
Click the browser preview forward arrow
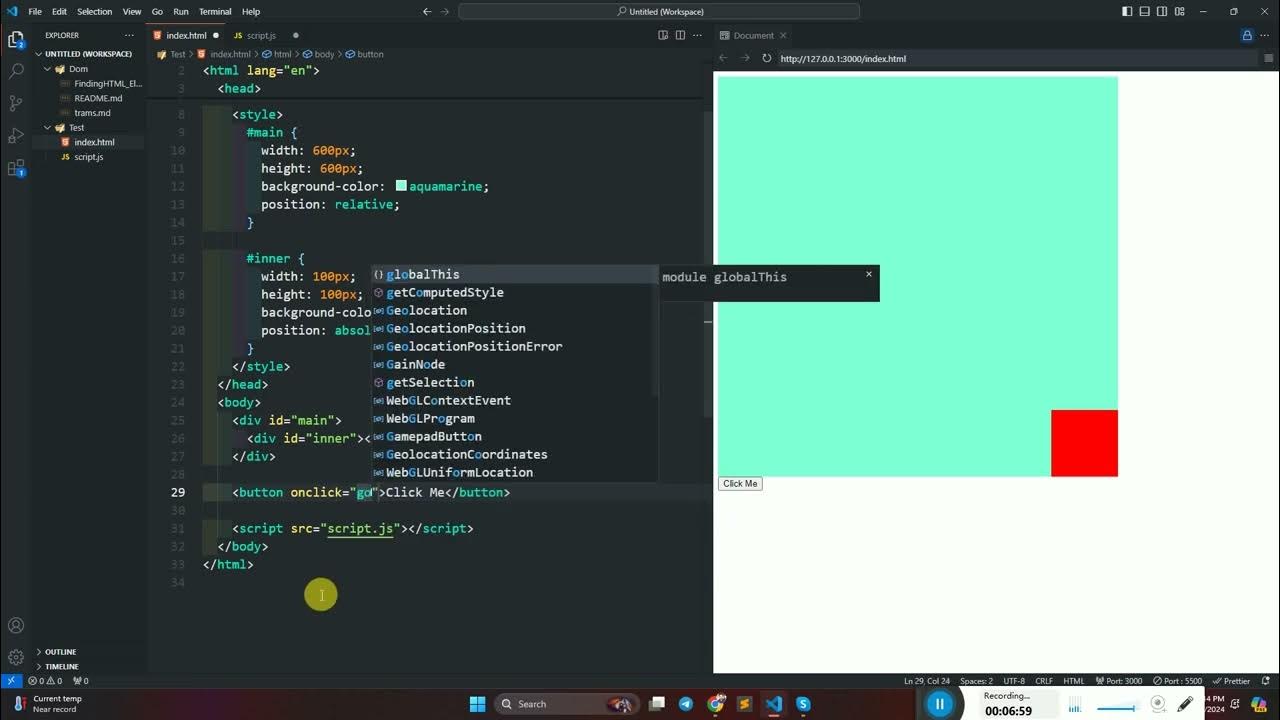(745, 58)
